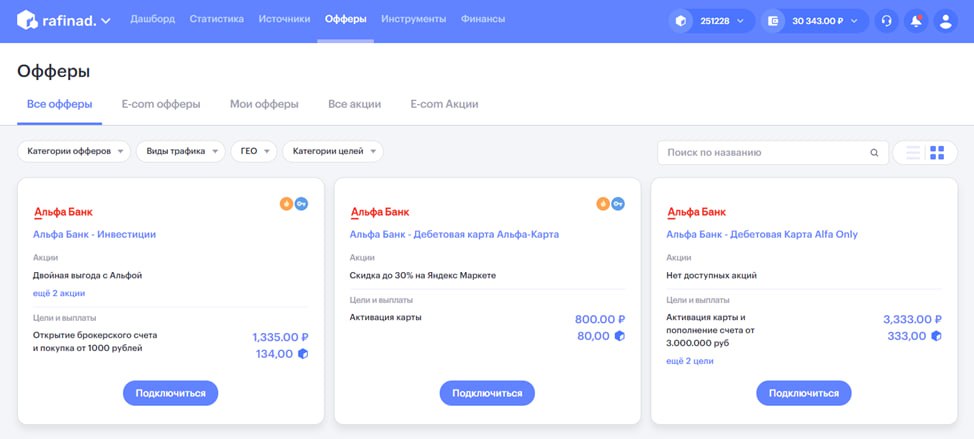Viewport: 974px width, 439px height.
Task: Click Подключиться on the Alfa Only card
Action: point(804,393)
